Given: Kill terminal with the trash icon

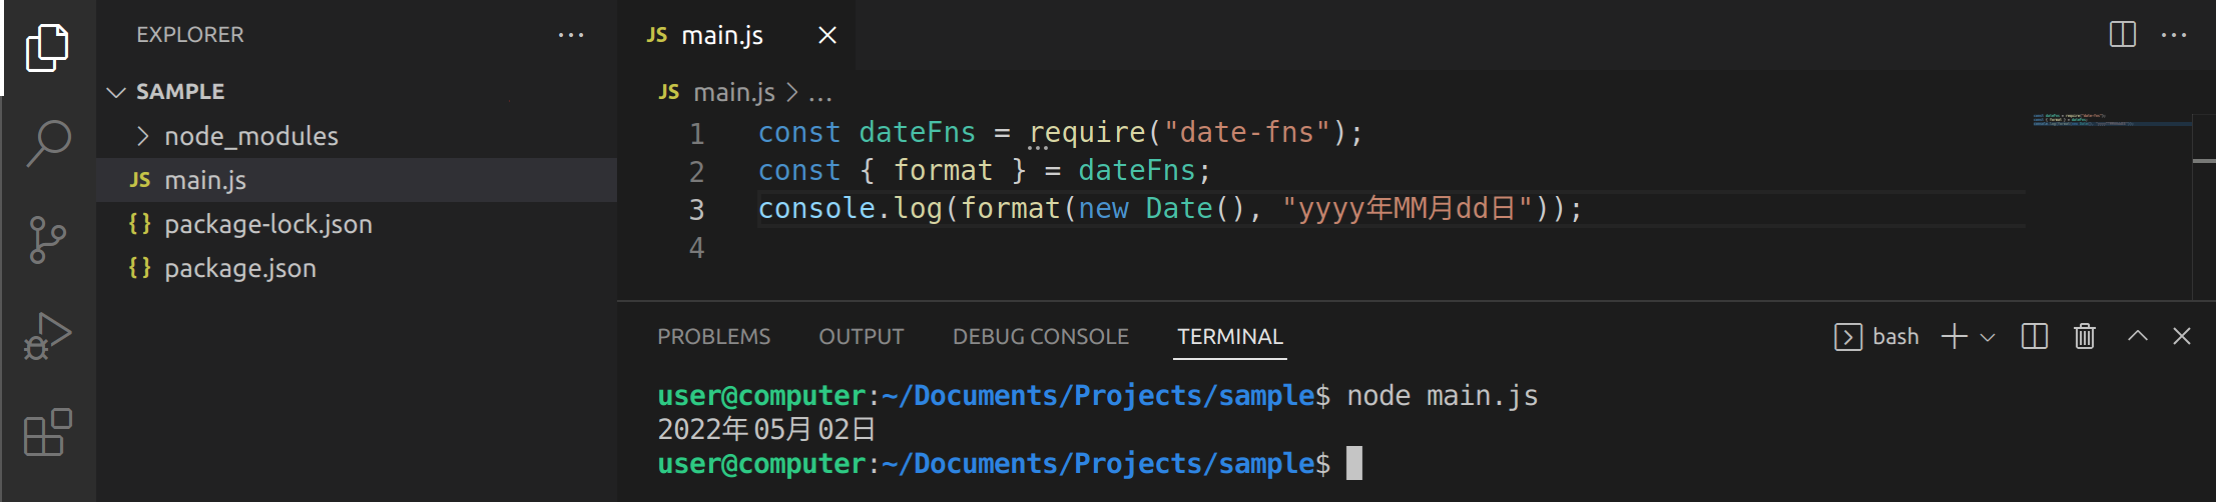Looking at the screenshot, I should [2084, 337].
